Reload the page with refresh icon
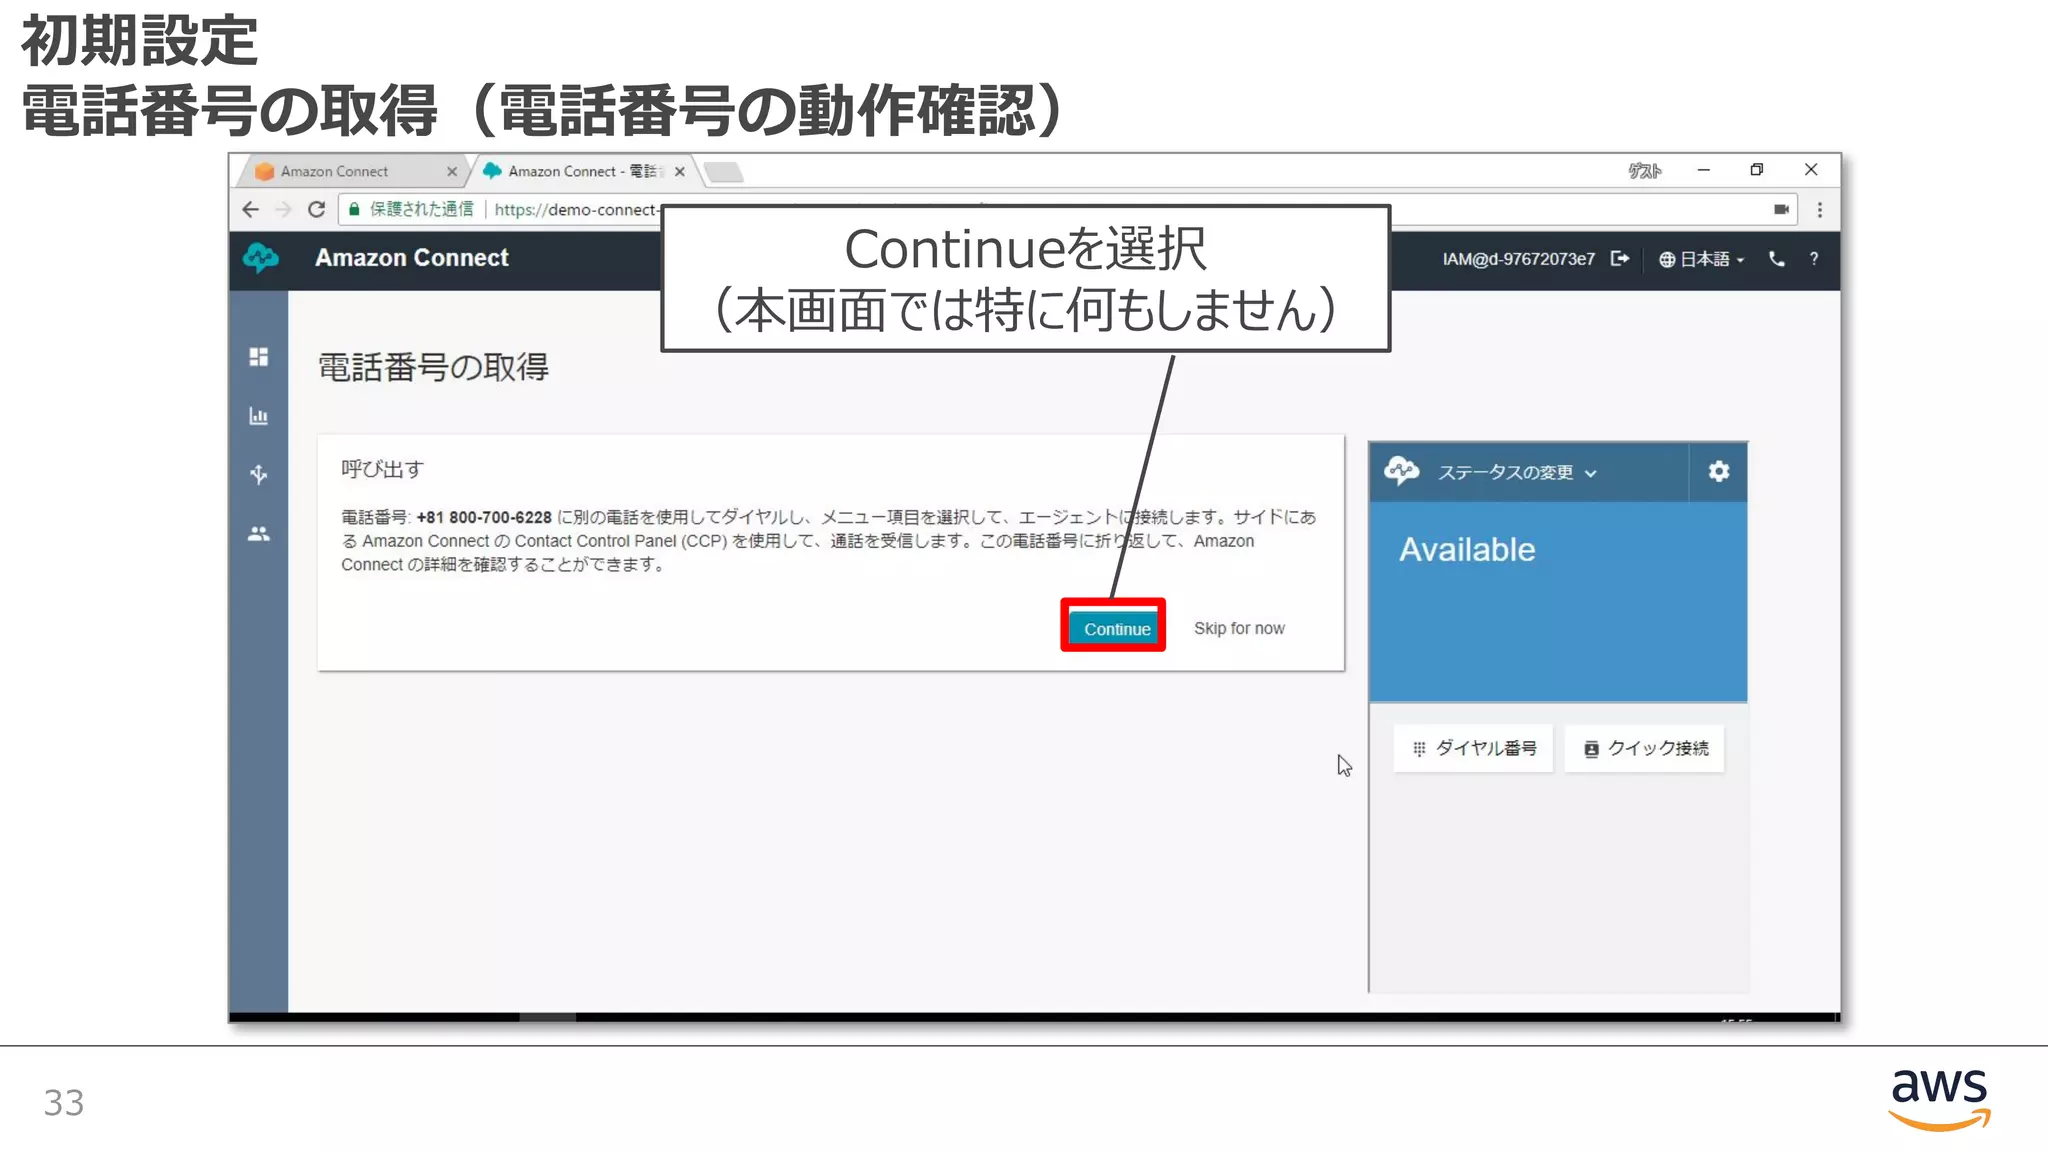 point(317,209)
